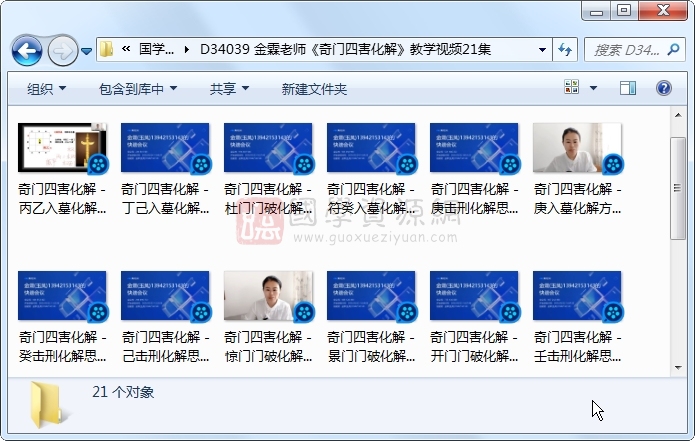Click the window minimize button
The height and width of the screenshot is (441, 695).
tap(596, 11)
